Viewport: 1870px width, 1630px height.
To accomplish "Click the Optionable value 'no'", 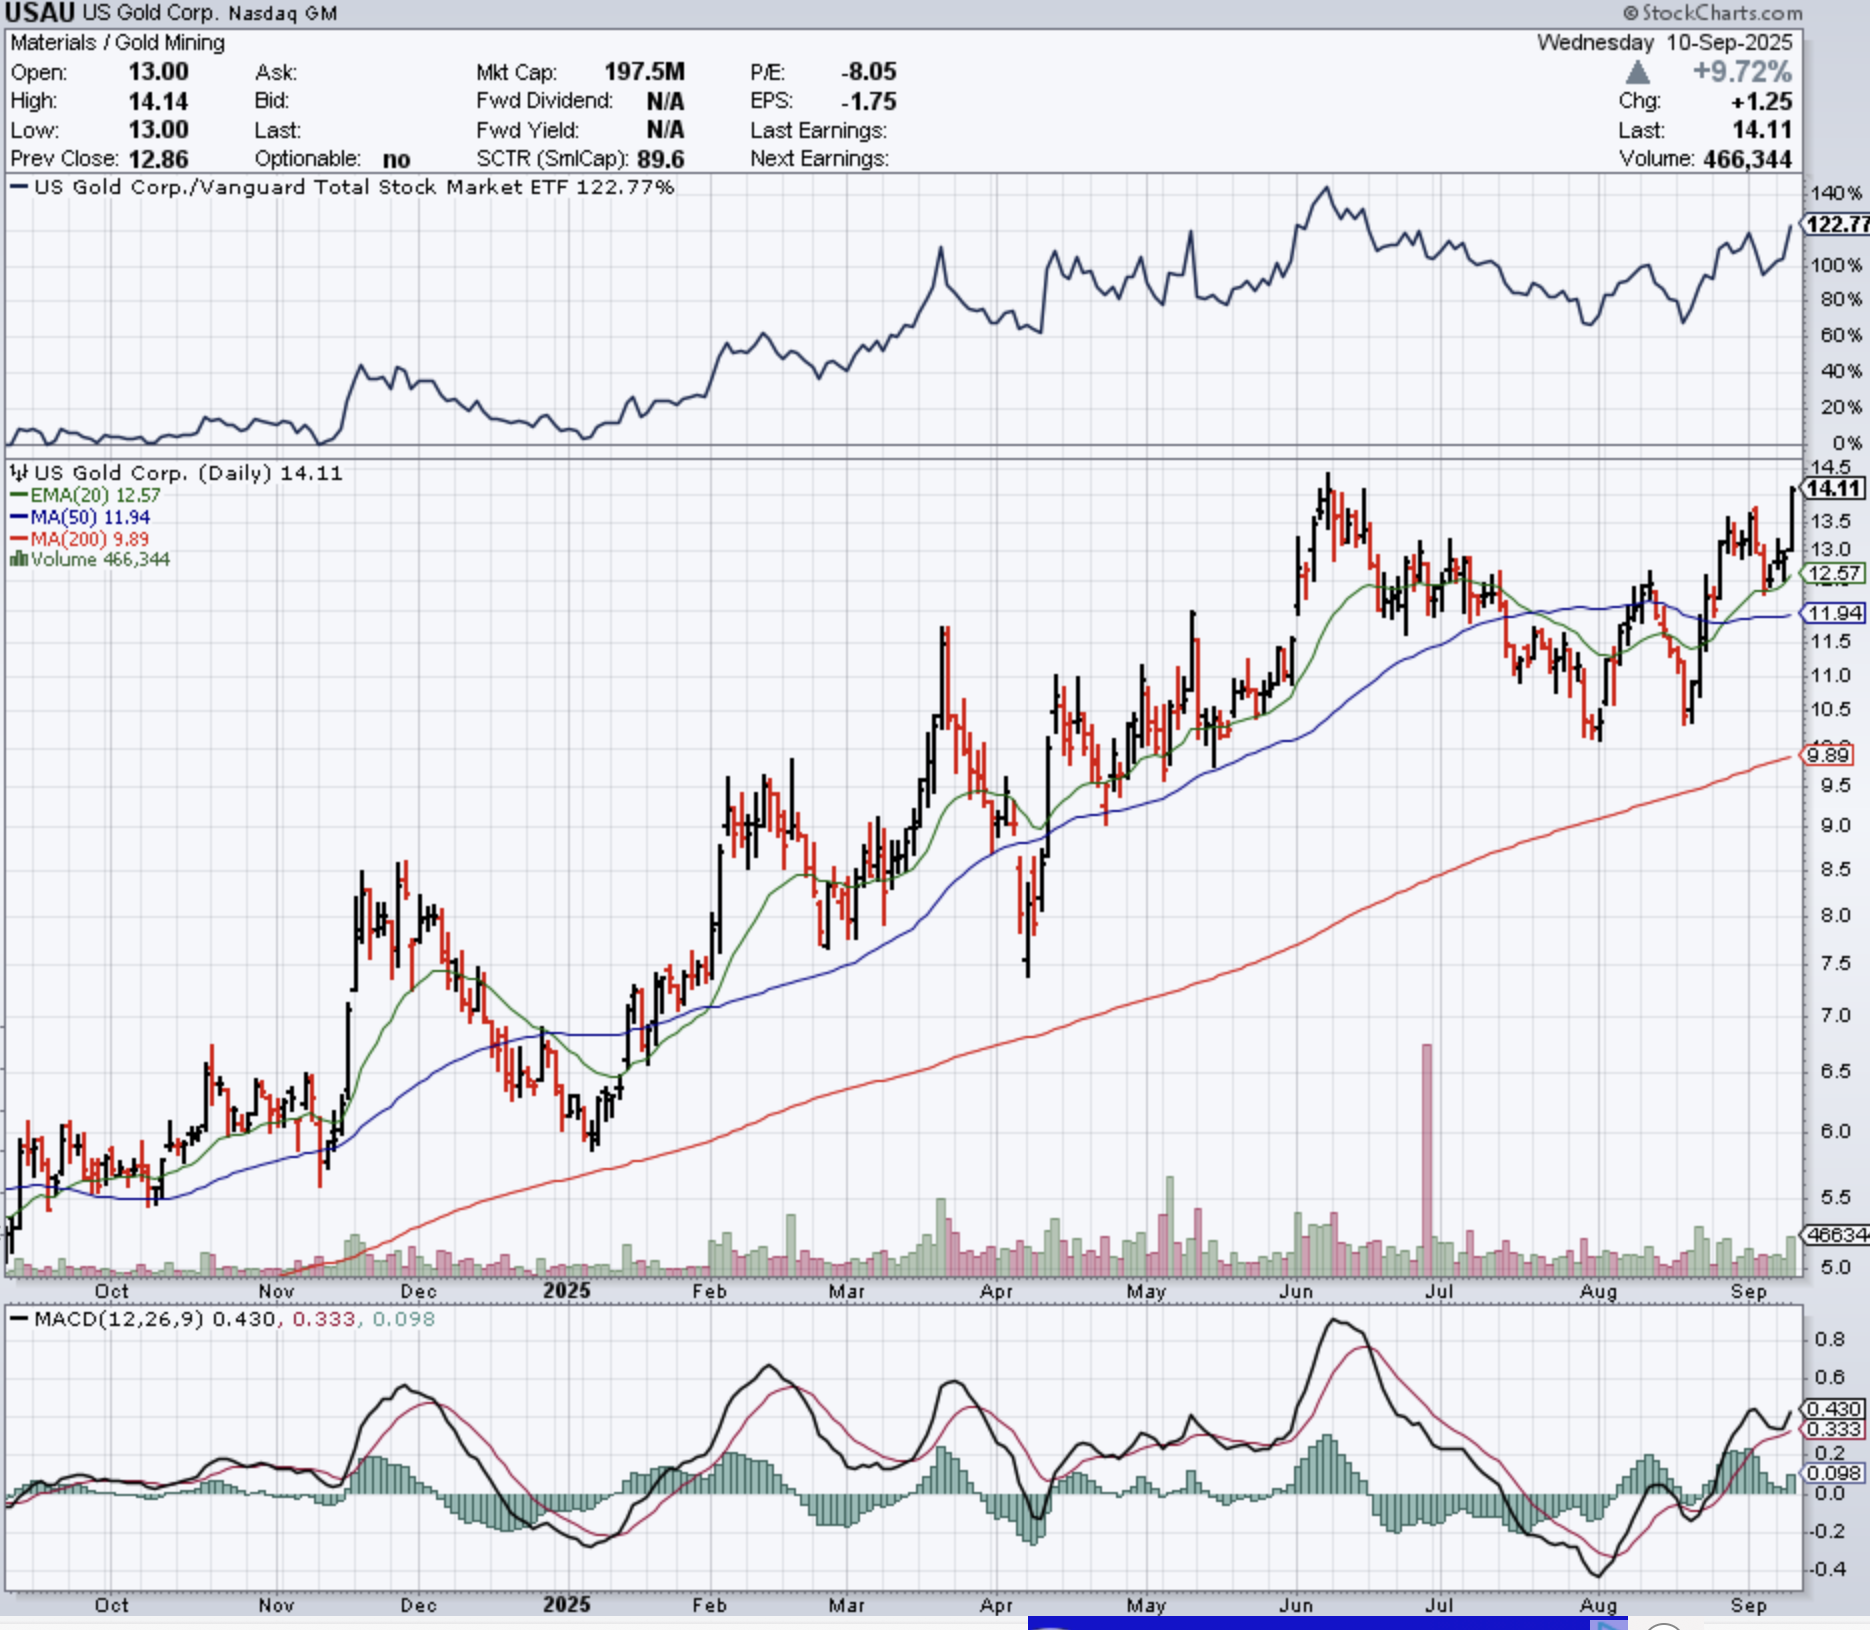I will click(396, 159).
